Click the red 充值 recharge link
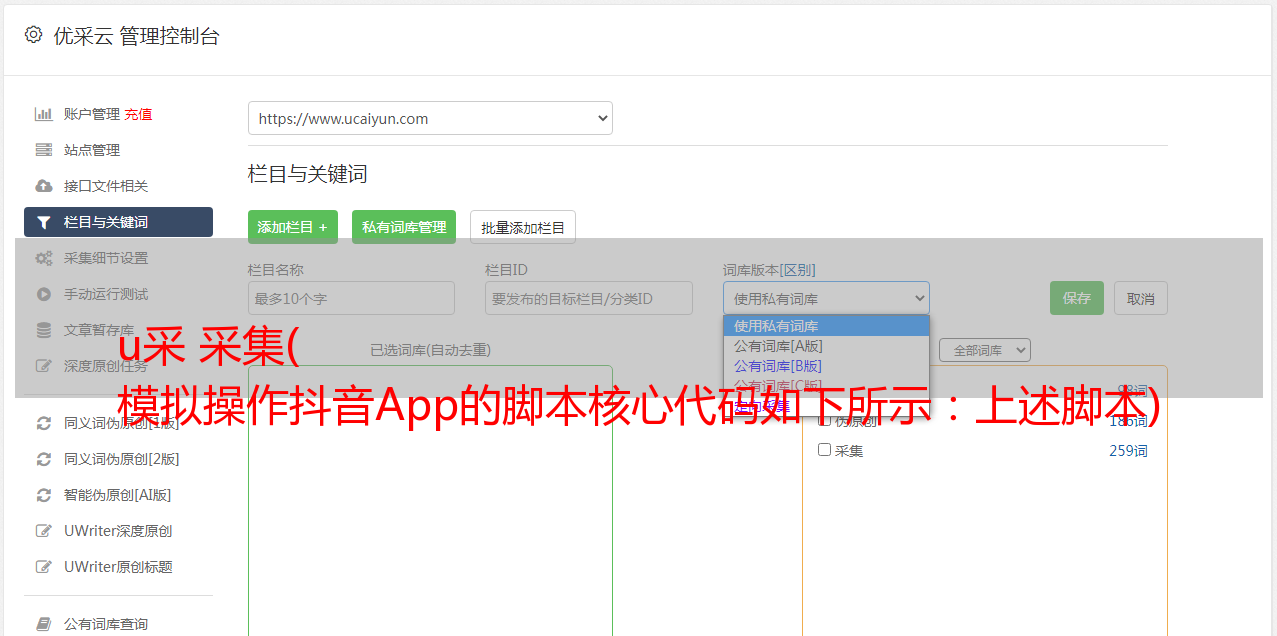1277x636 pixels. [138, 114]
